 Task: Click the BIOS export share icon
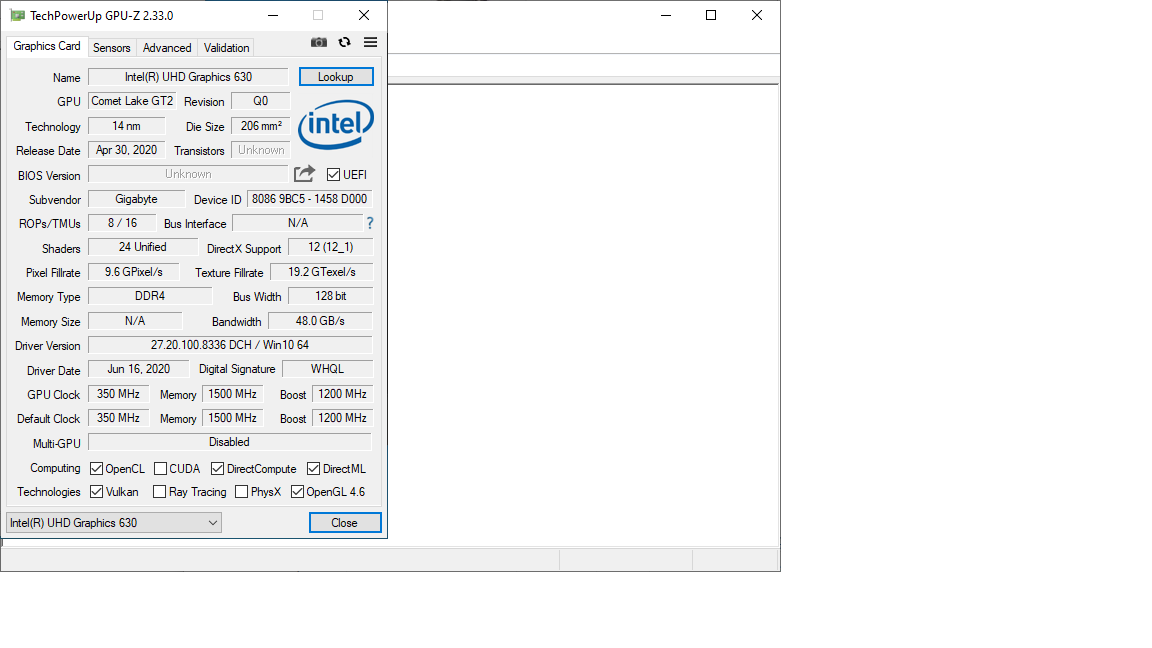pos(304,174)
